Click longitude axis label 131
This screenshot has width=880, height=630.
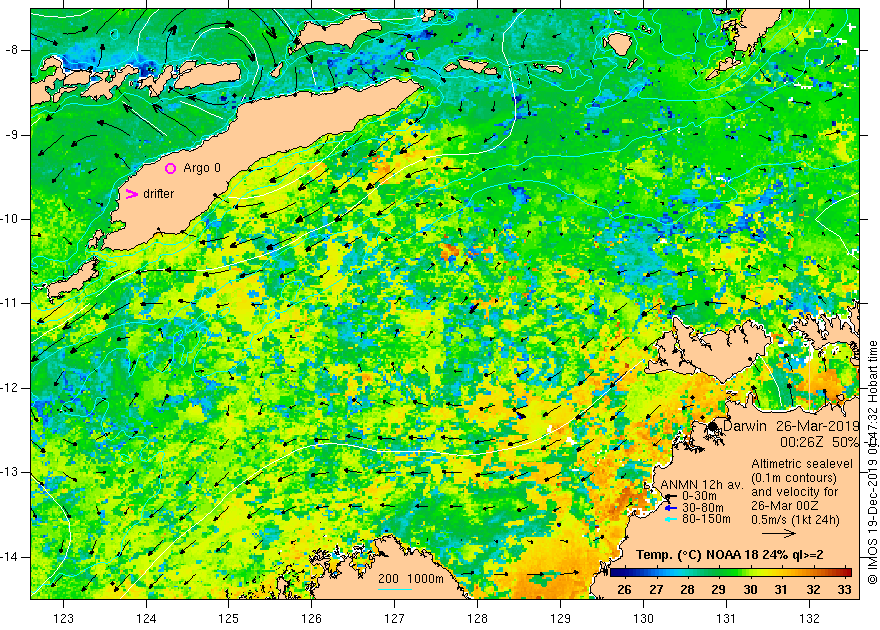click(726, 618)
